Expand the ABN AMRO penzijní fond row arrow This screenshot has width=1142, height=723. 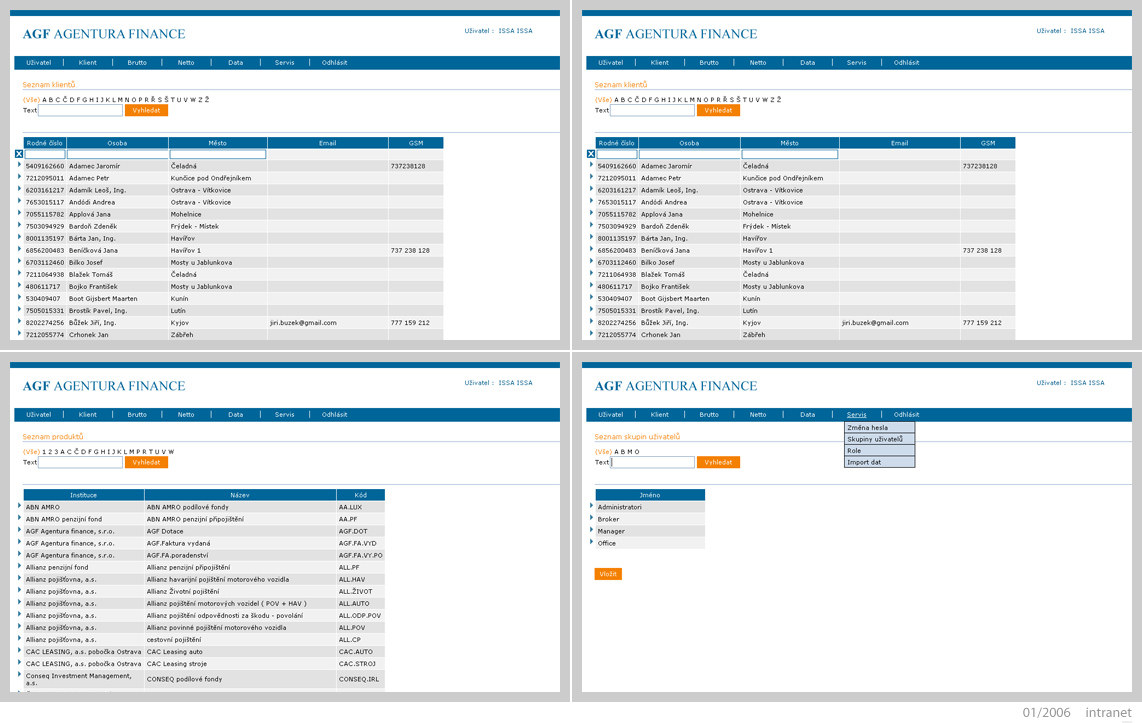[x=20, y=518]
